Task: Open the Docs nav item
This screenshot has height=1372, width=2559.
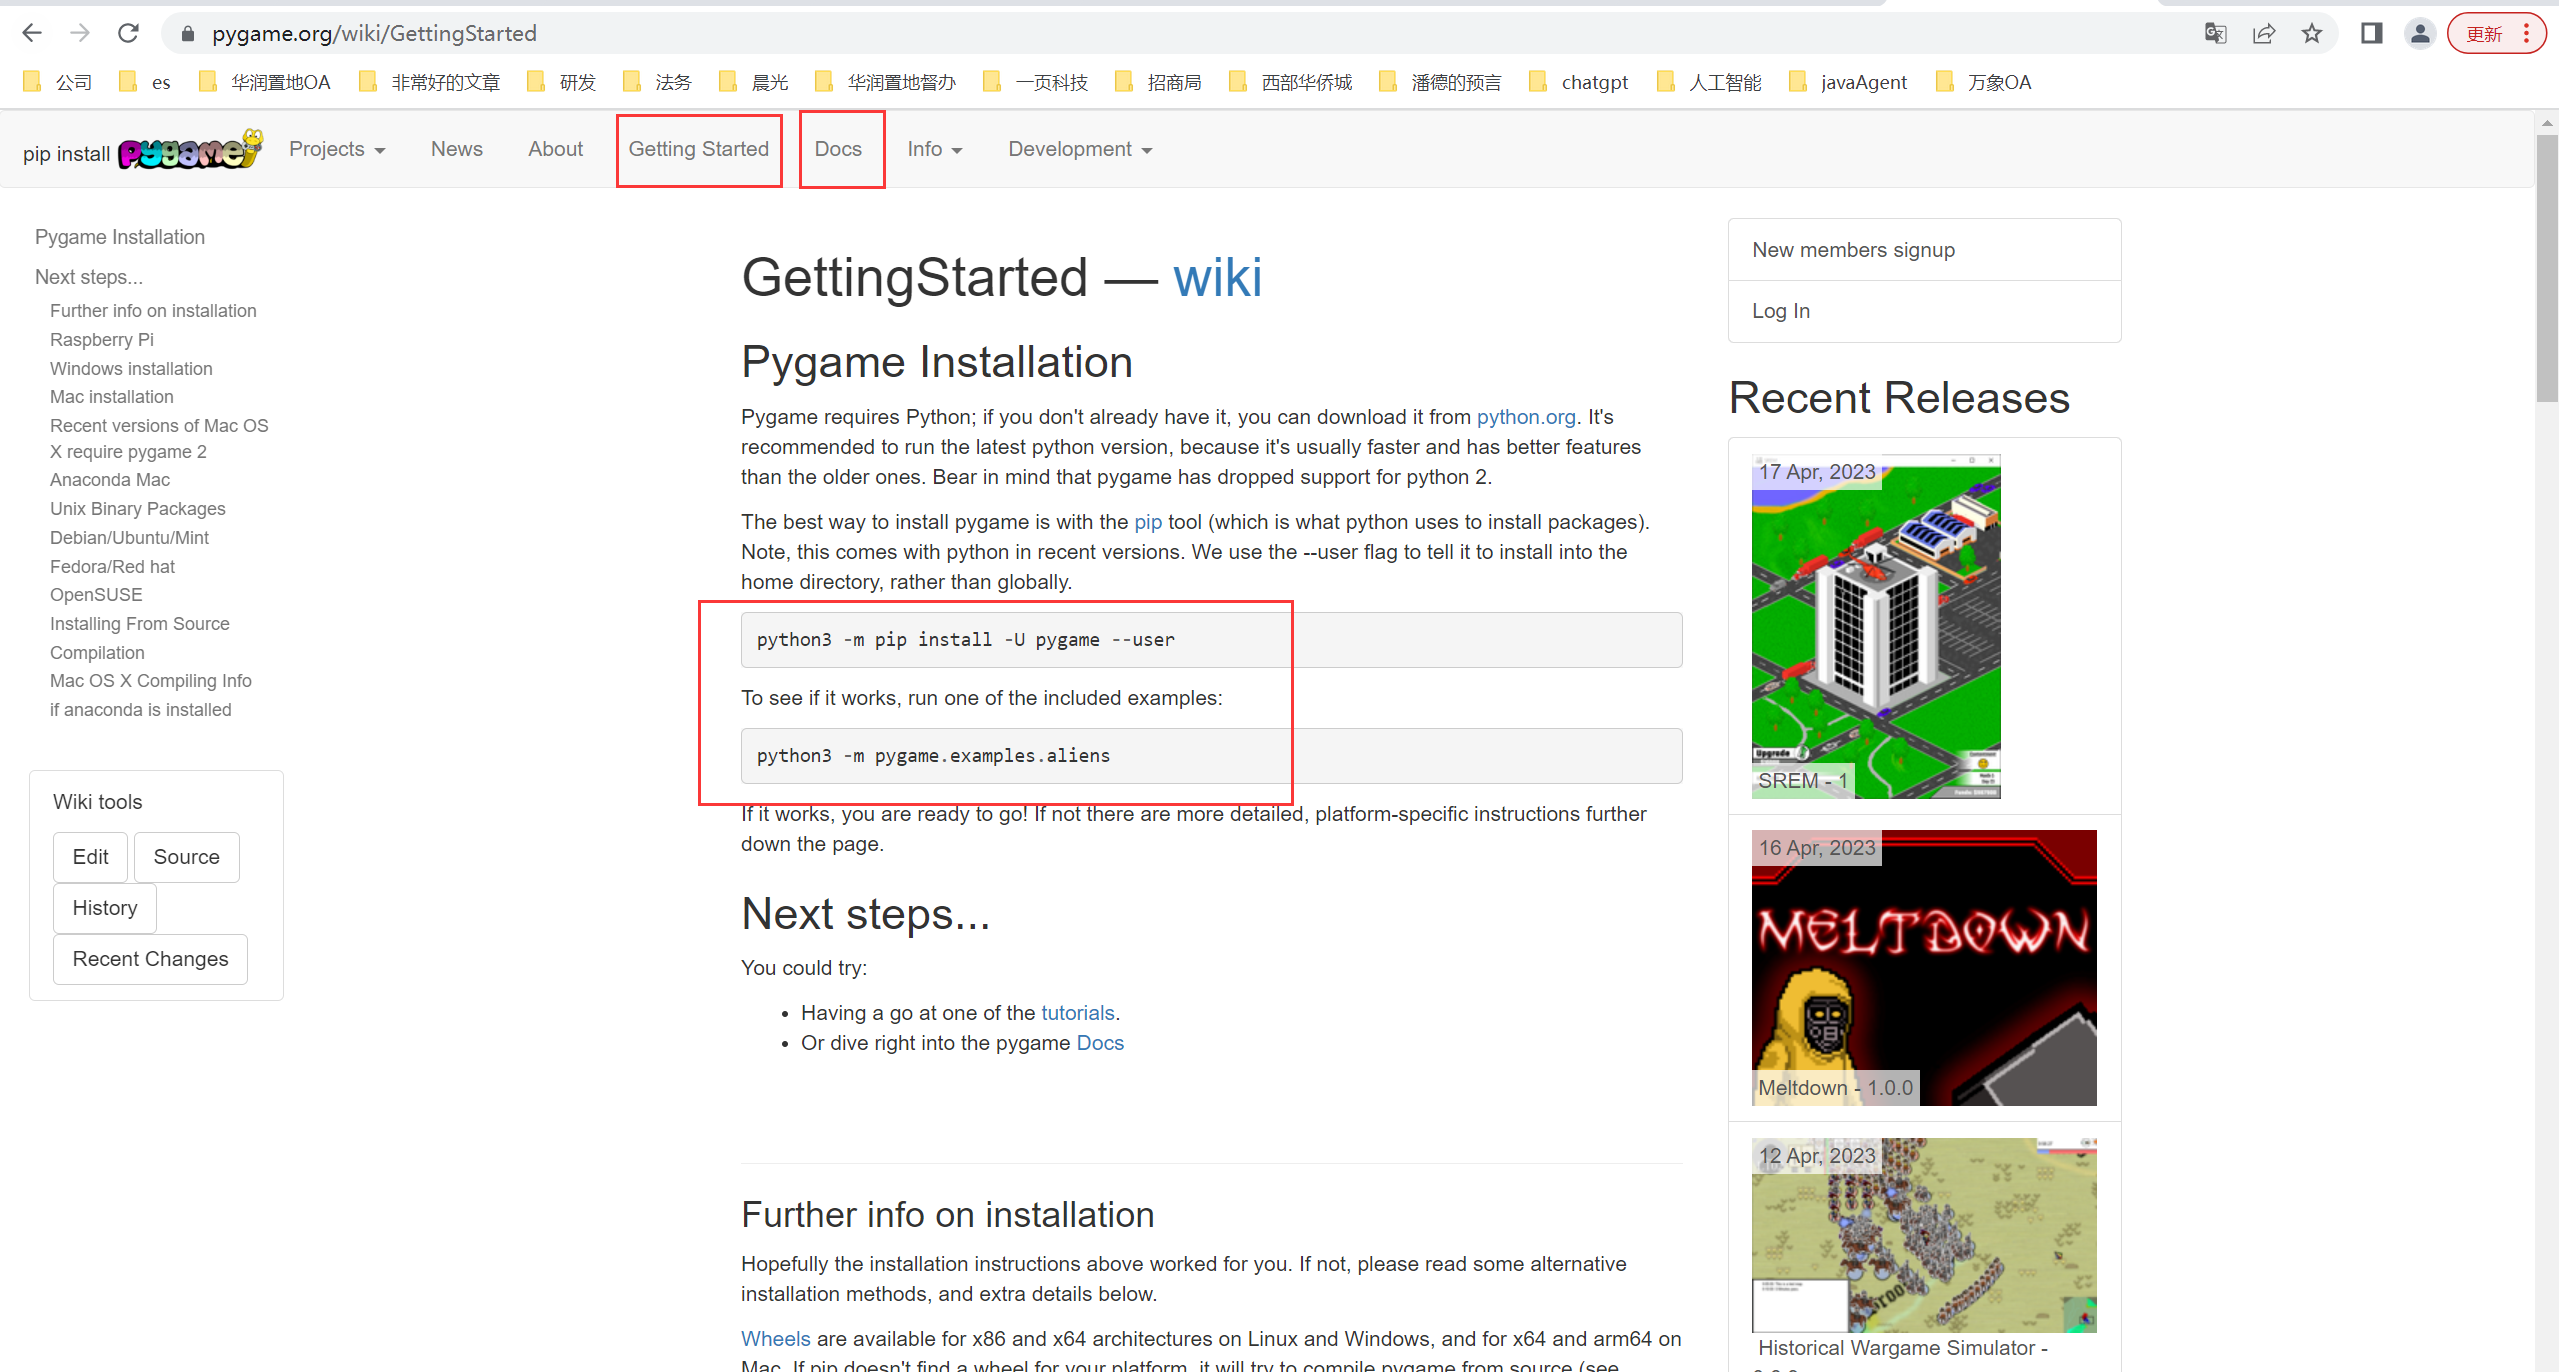Action: click(838, 149)
